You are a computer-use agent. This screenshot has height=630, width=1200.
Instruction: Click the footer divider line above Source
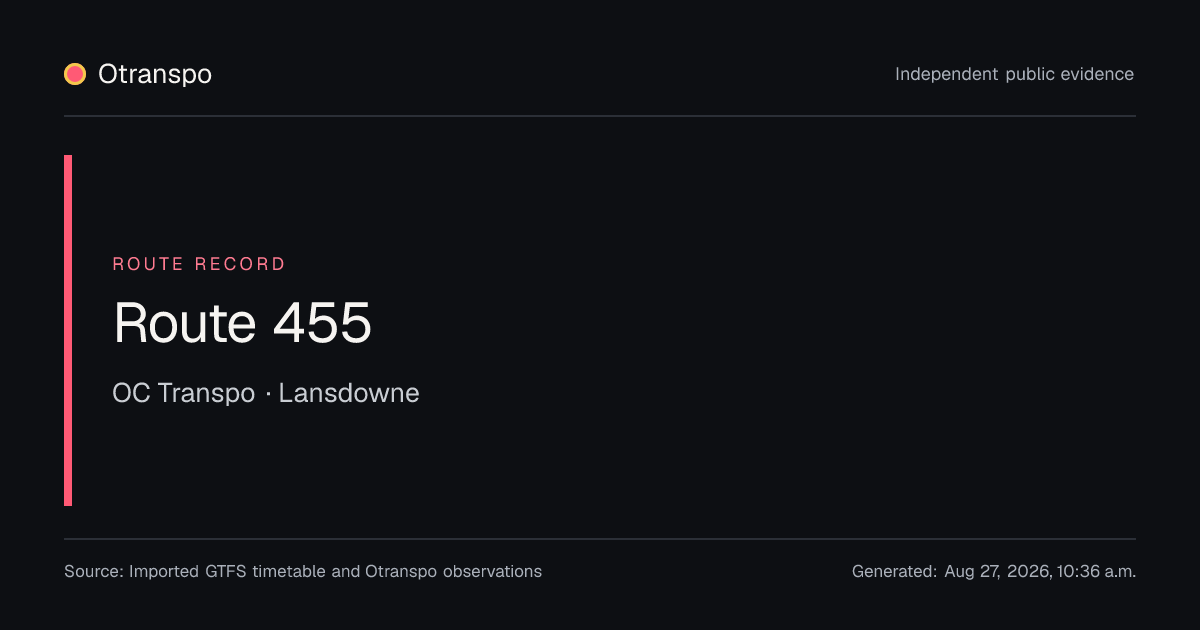tap(600, 539)
